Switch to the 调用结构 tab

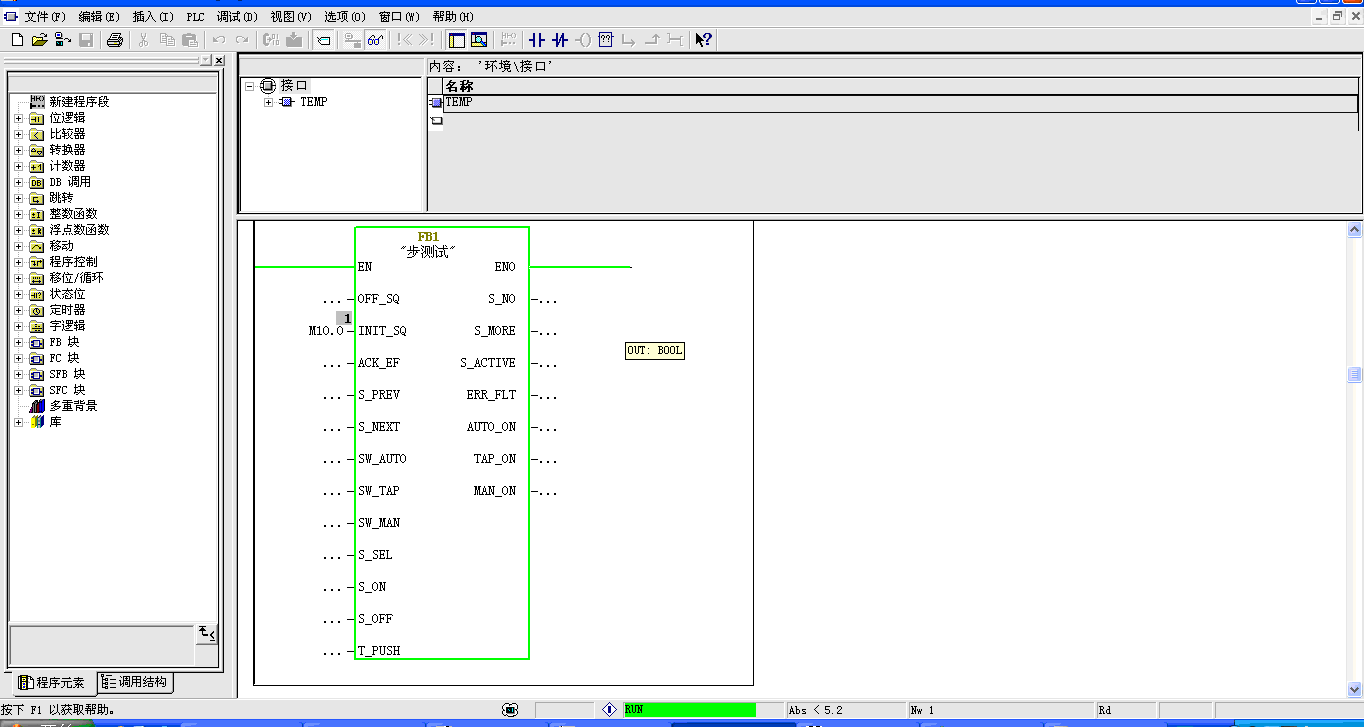coord(136,683)
